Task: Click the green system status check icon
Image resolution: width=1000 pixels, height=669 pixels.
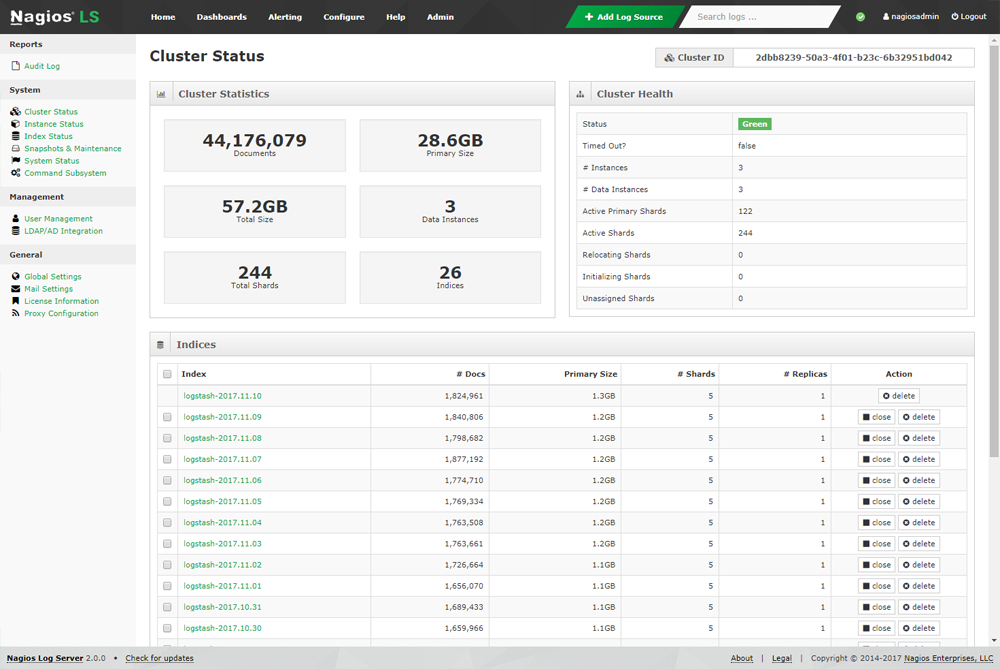Action: (x=861, y=17)
